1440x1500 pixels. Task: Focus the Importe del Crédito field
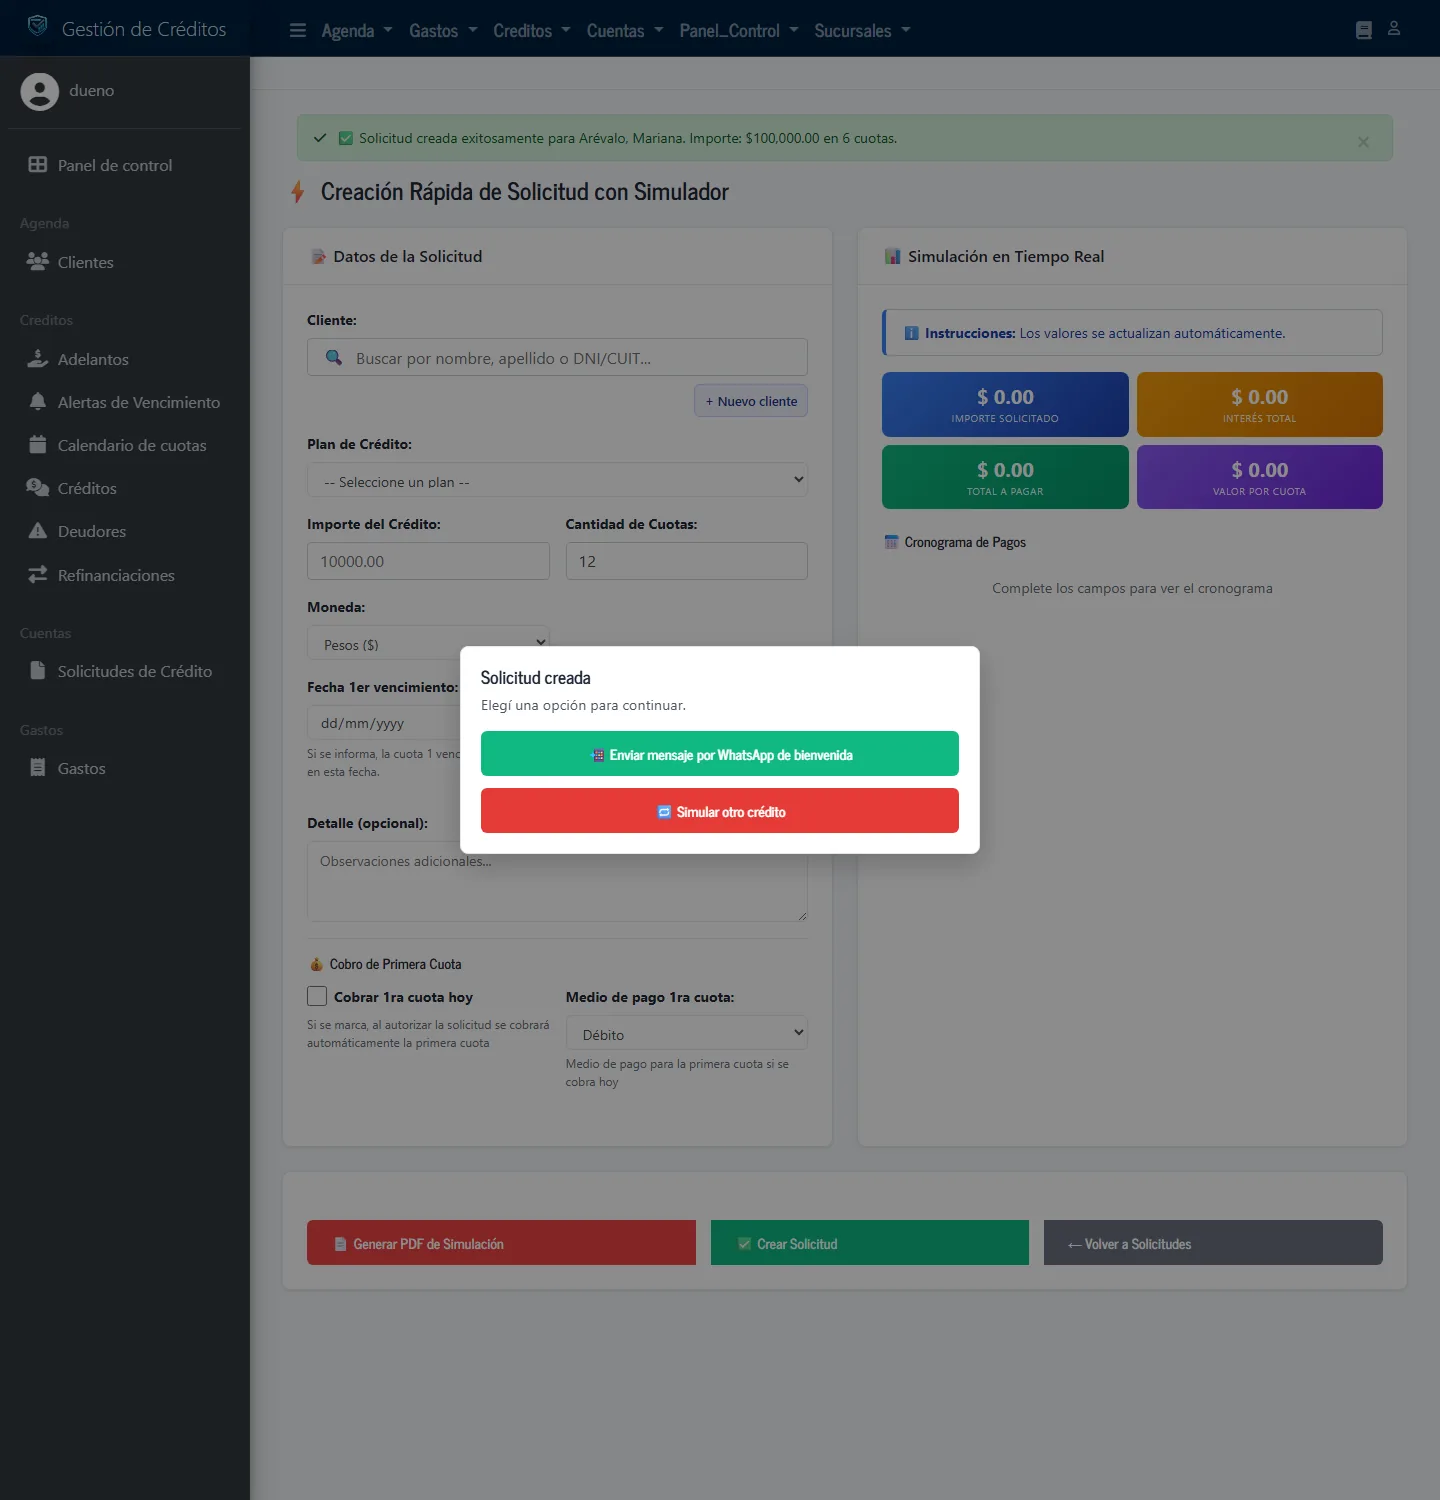tap(428, 561)
